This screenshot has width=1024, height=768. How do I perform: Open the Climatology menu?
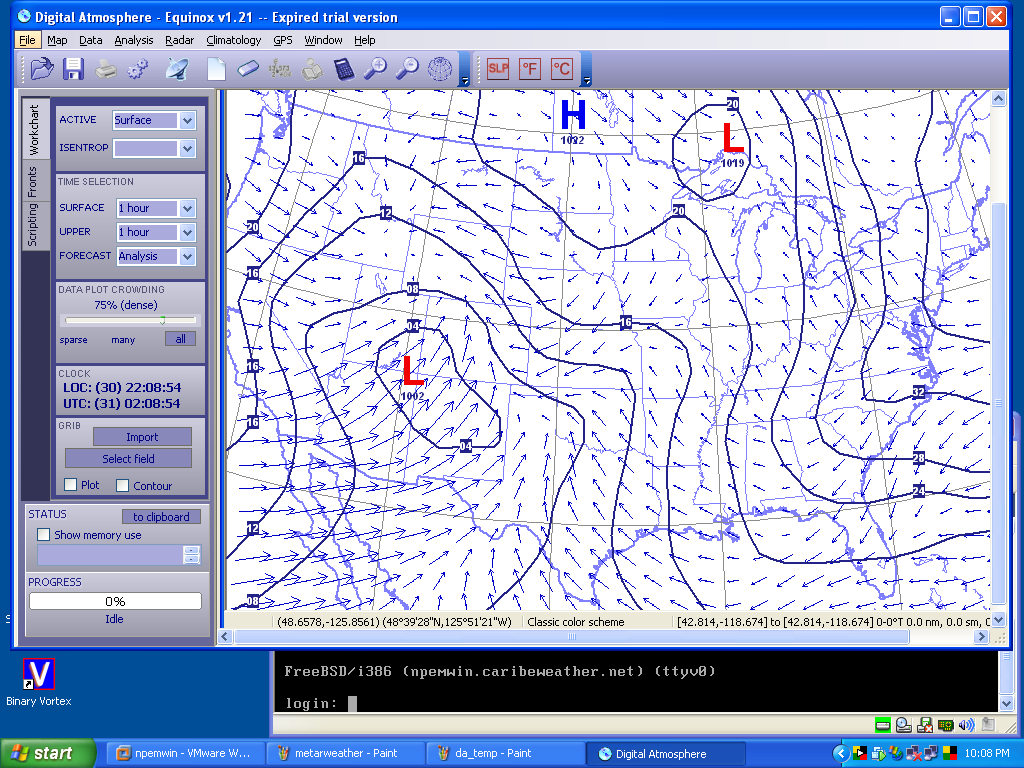click(234, 40)
